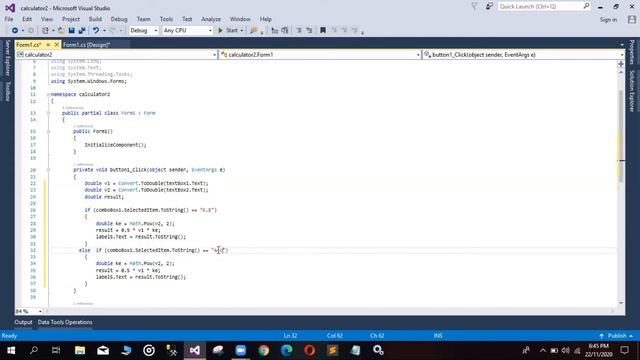The height and width of the screenshot is (360, 640).
Task: Open Zoom from the taskbar
Action: [241, 350]
